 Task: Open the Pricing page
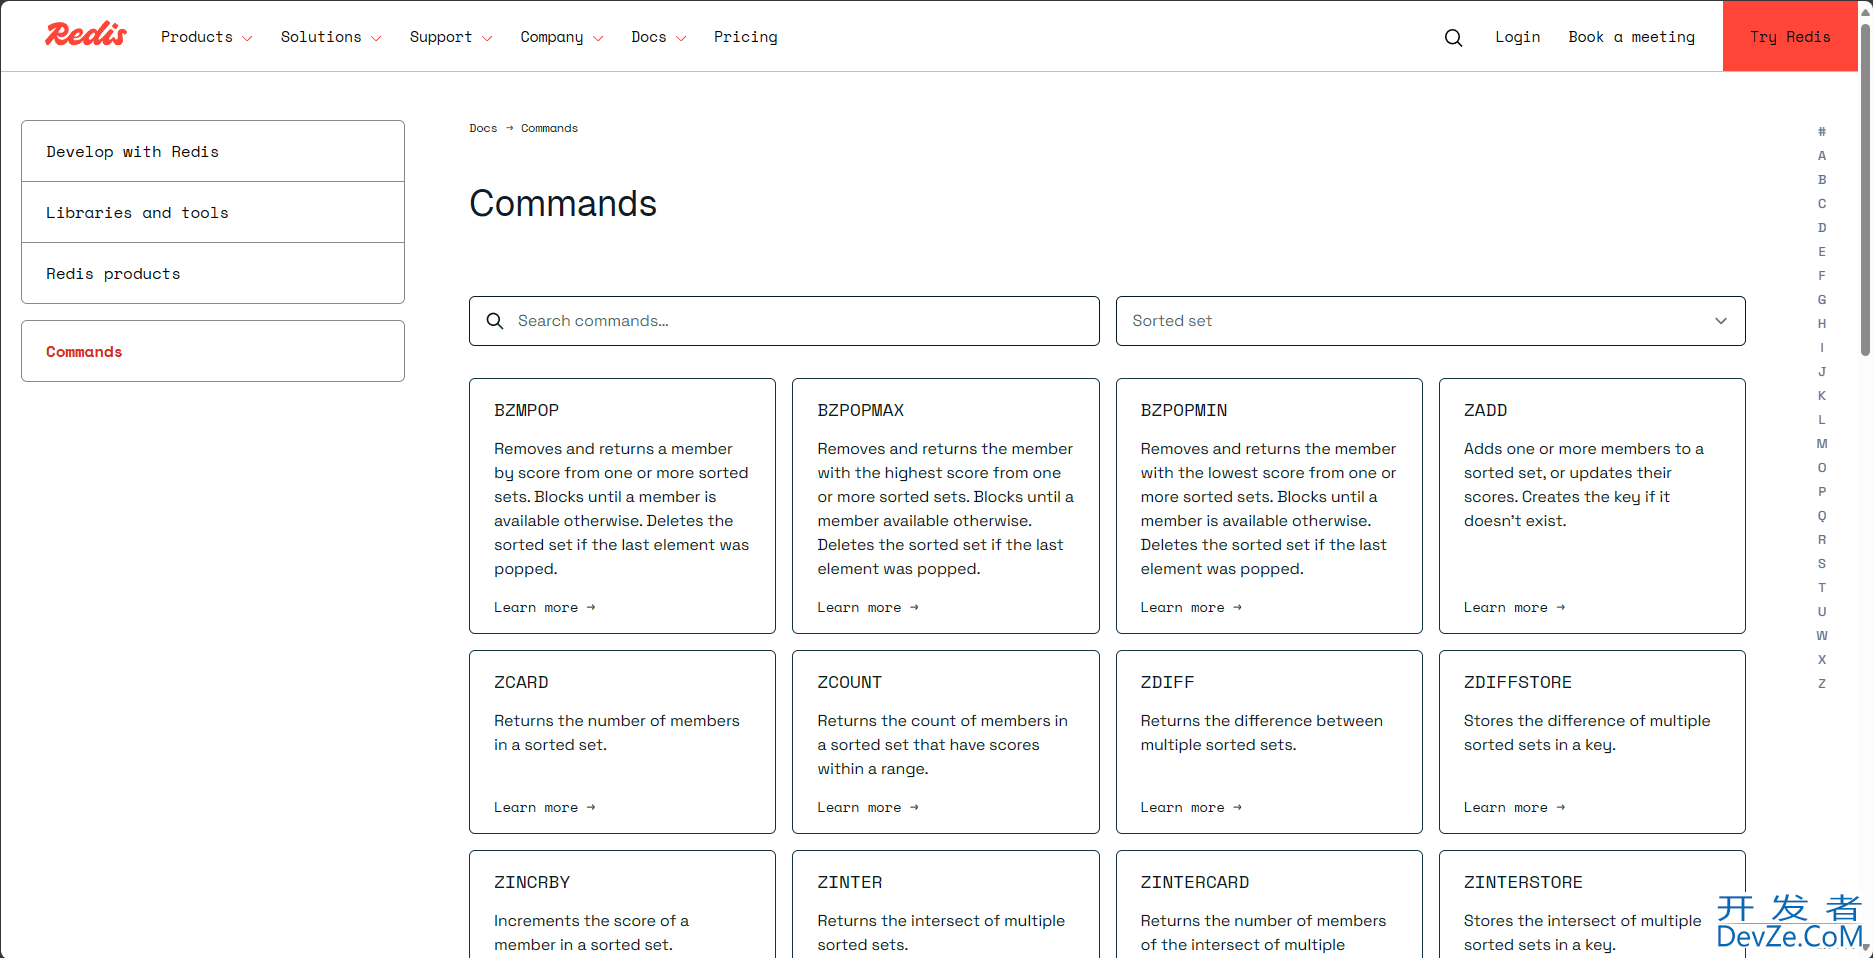[x=746, y=37]
